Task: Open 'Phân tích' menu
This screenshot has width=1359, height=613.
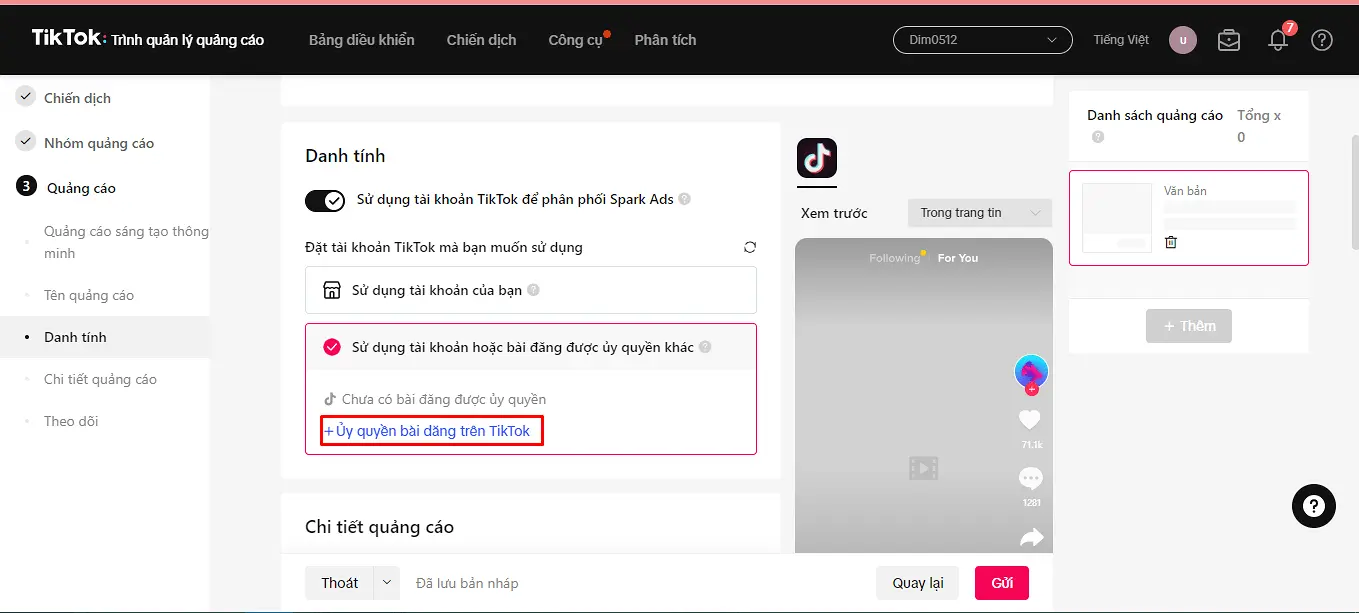Action: click(x=665, y=40)
